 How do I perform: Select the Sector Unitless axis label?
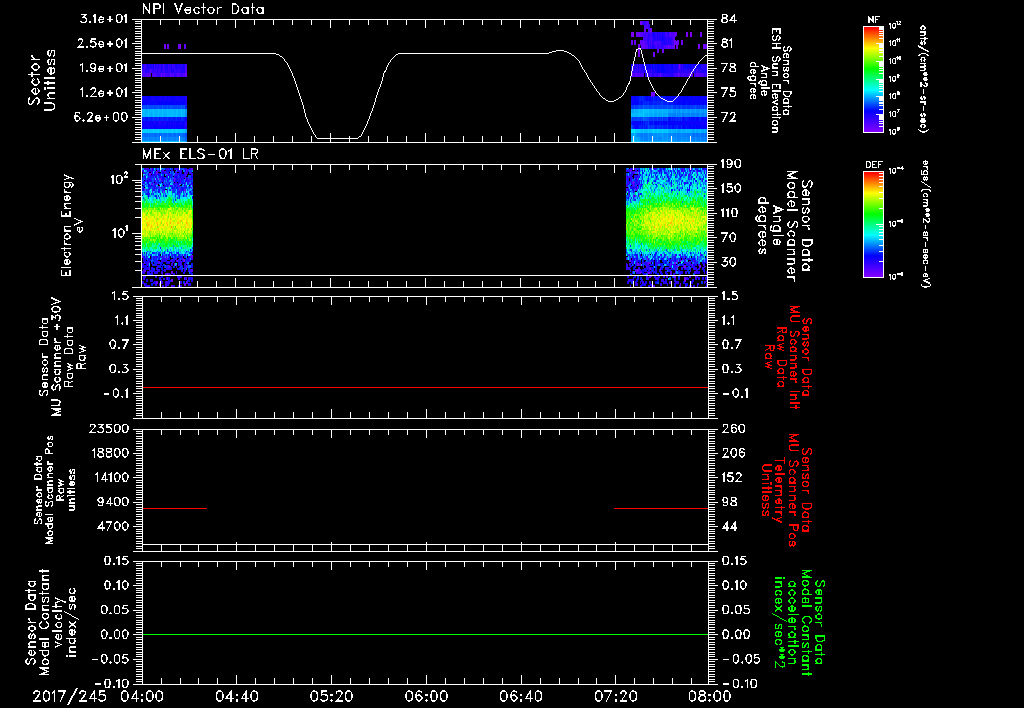coord(42,80)
